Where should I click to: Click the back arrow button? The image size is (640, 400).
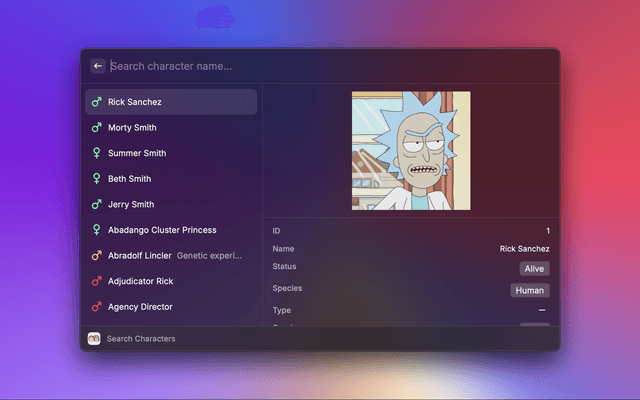click(98, 66)
